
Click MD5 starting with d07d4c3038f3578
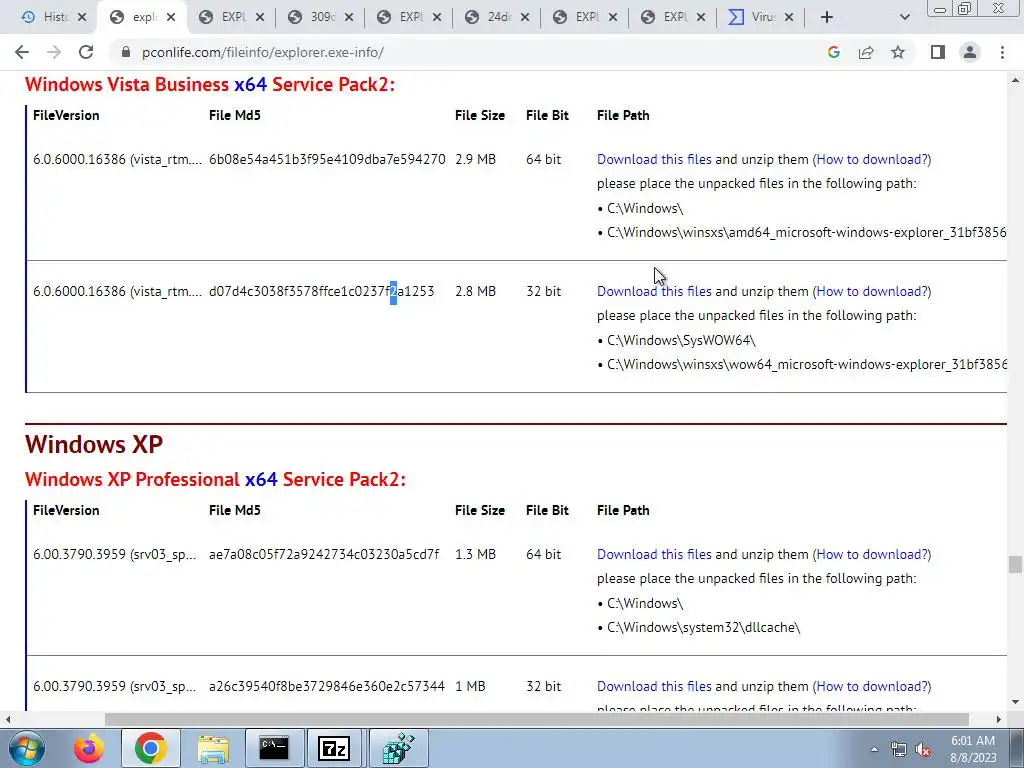321,291
